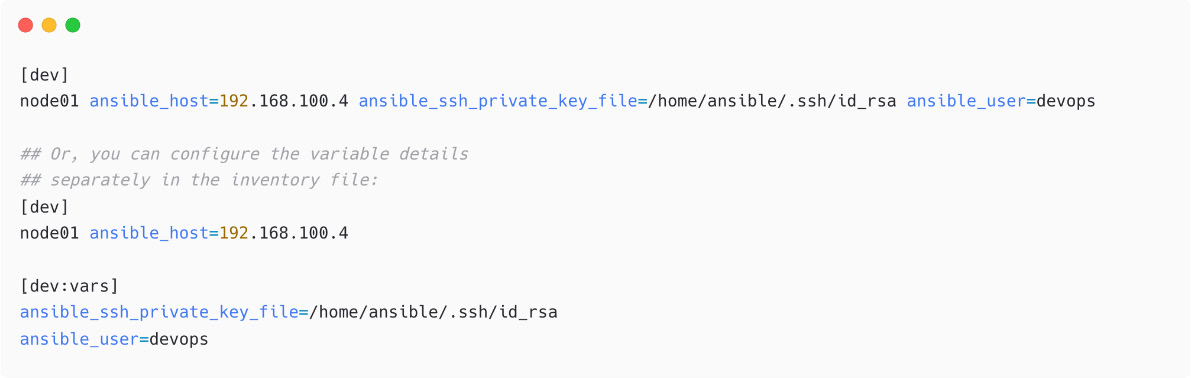Screen dimensions: 1191x378
Task: Click ansible_user on the first host line
Action: click(962, 101)
